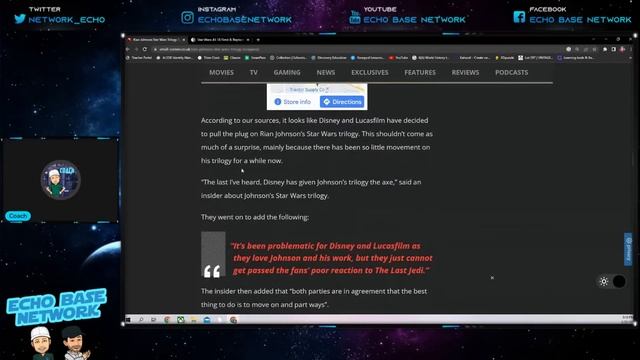The width and height of the screenshot is (640, 360).
Task: Switch to the Rian Johnson browser tab
Action: (x=156, y=40)
